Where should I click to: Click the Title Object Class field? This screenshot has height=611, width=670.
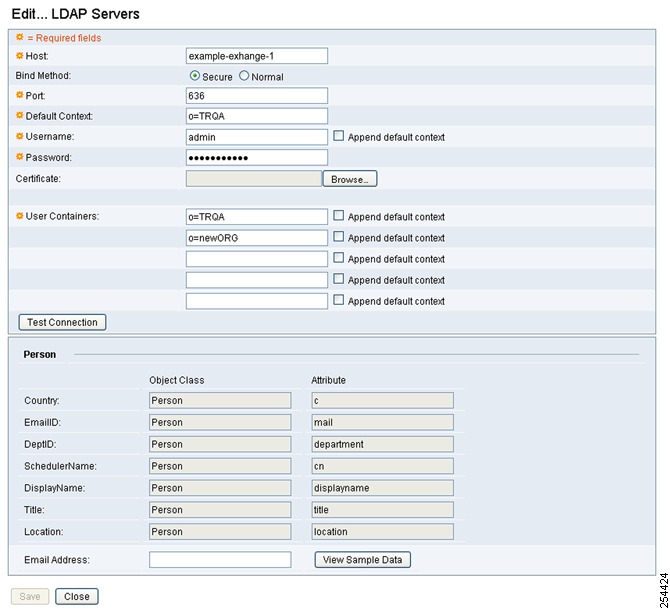pyautogui.click(x=220, y=510)
